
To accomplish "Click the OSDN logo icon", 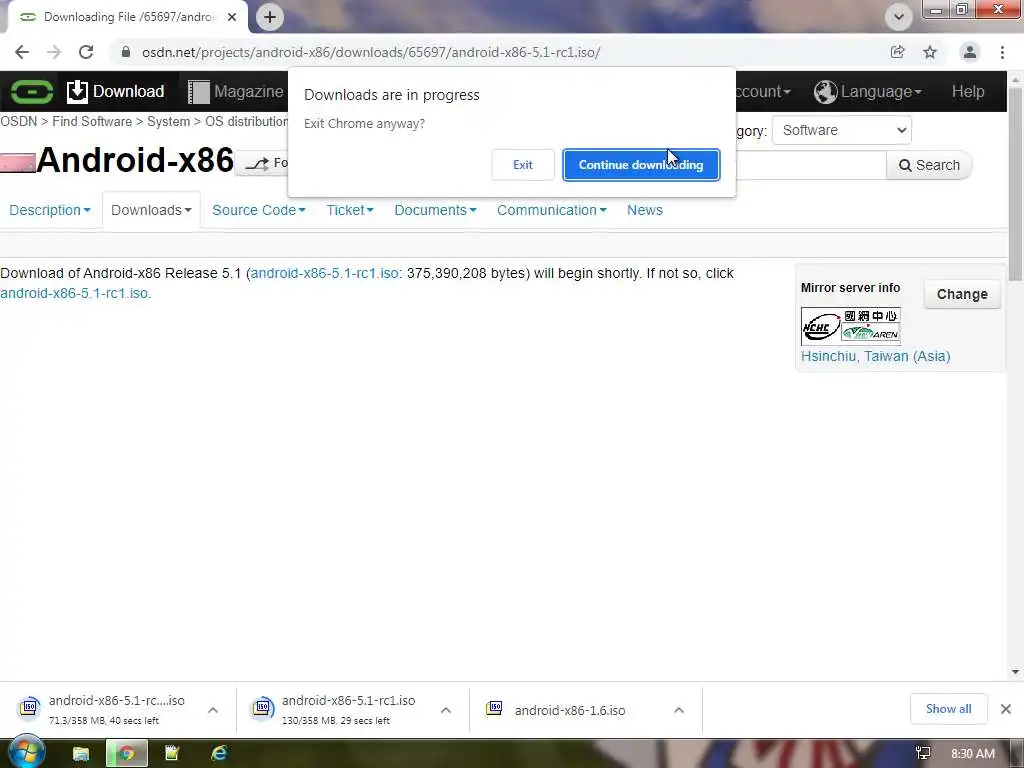I will [31, 91].
